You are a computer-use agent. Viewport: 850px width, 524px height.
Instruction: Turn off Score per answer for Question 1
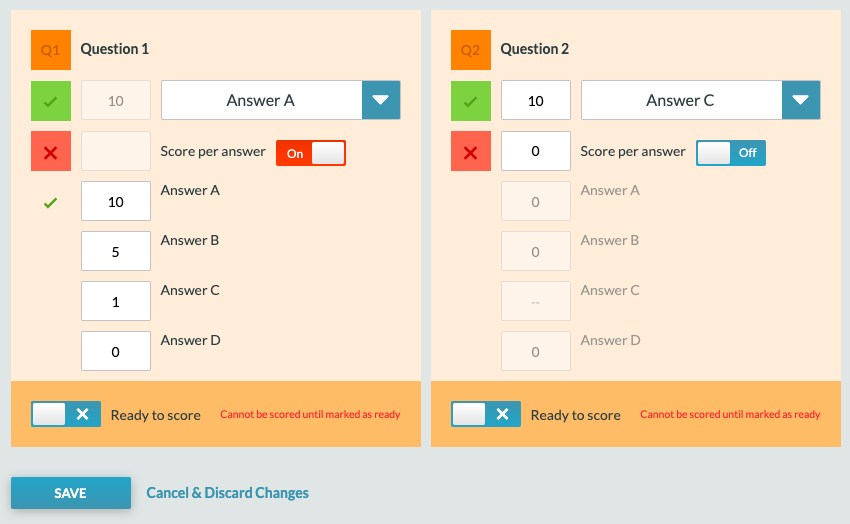pos(310,153)
